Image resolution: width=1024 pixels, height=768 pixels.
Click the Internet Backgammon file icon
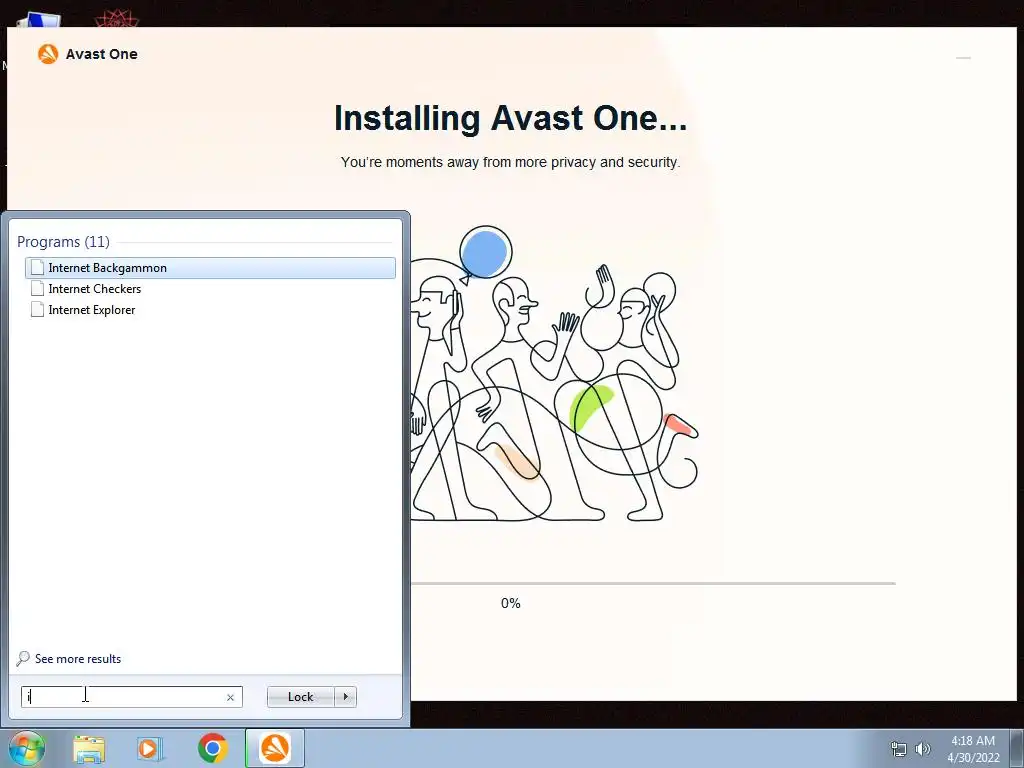click(x=37, y=268)
